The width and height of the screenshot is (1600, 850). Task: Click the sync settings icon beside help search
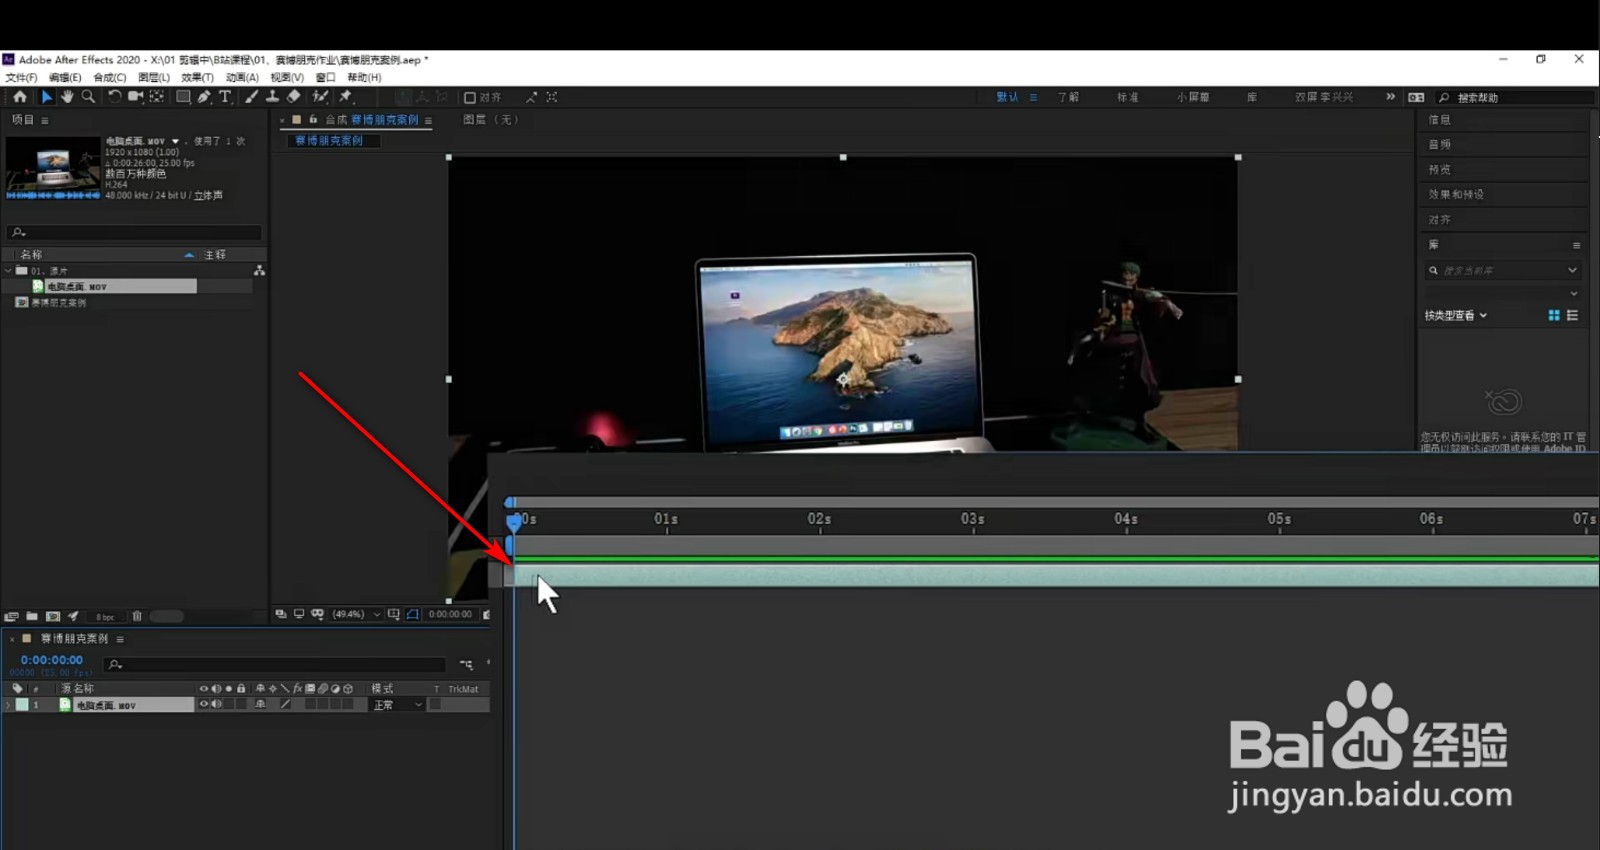point(1416,97)
